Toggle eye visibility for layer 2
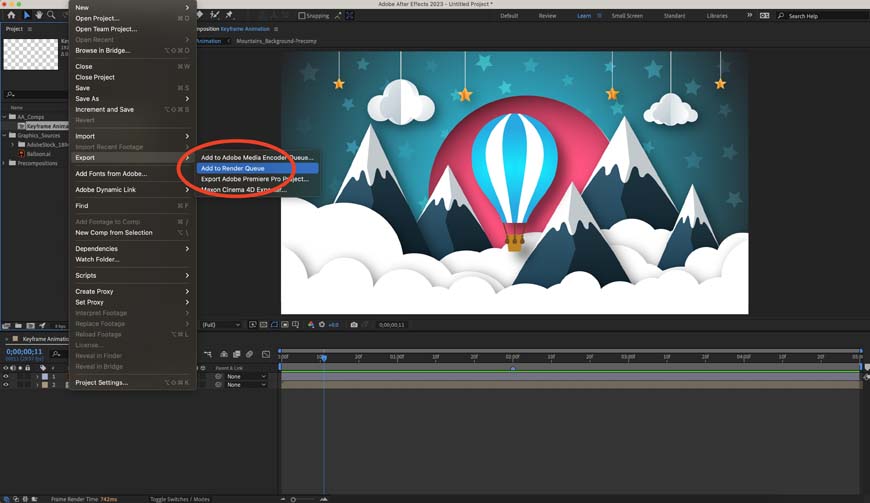Screen dimensions: 870x503 6,384
